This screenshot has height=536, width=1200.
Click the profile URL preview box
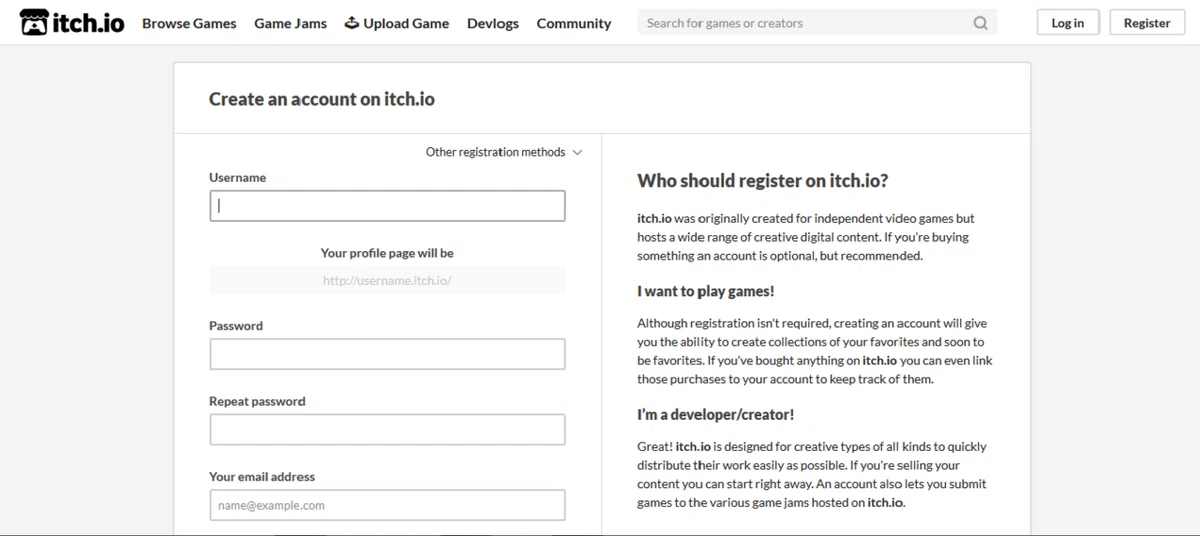tap(387, 280)
